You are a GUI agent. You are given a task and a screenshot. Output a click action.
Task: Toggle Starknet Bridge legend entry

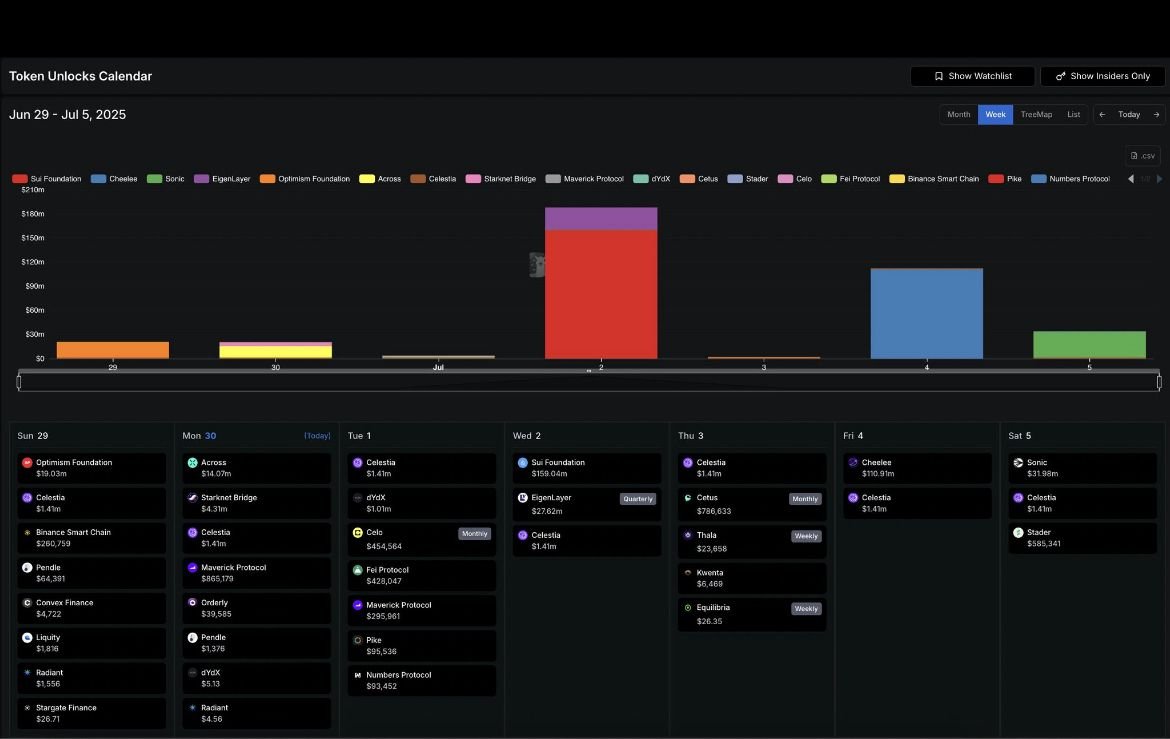click(501, 179)
